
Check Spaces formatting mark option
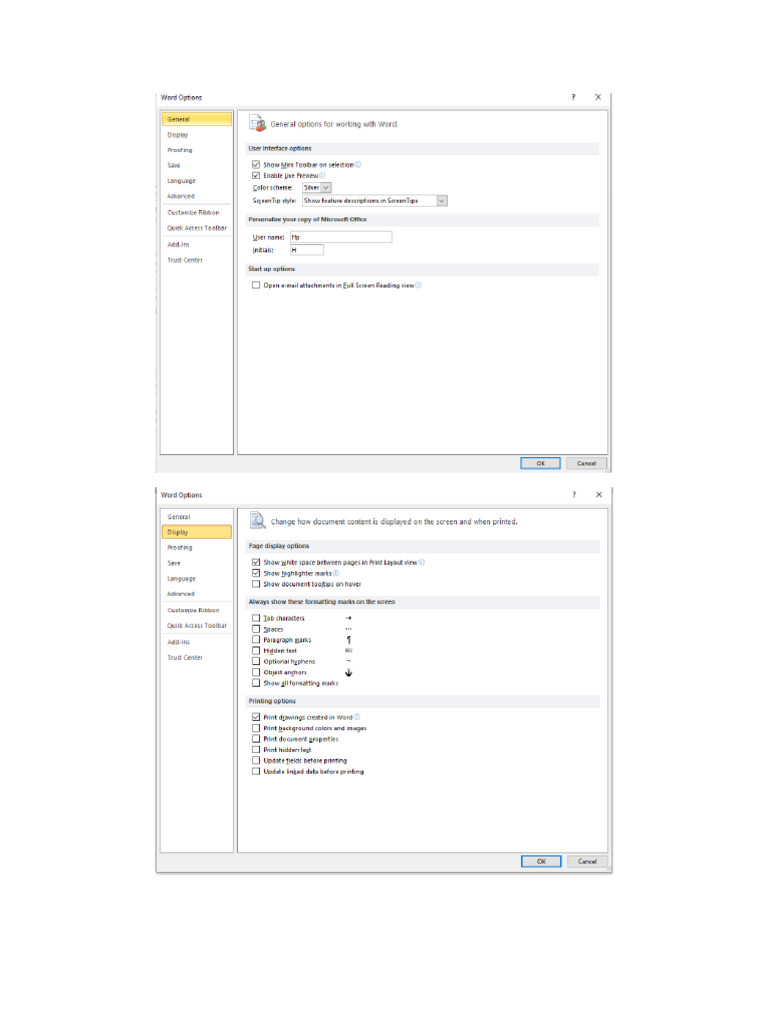coord(256,629)
